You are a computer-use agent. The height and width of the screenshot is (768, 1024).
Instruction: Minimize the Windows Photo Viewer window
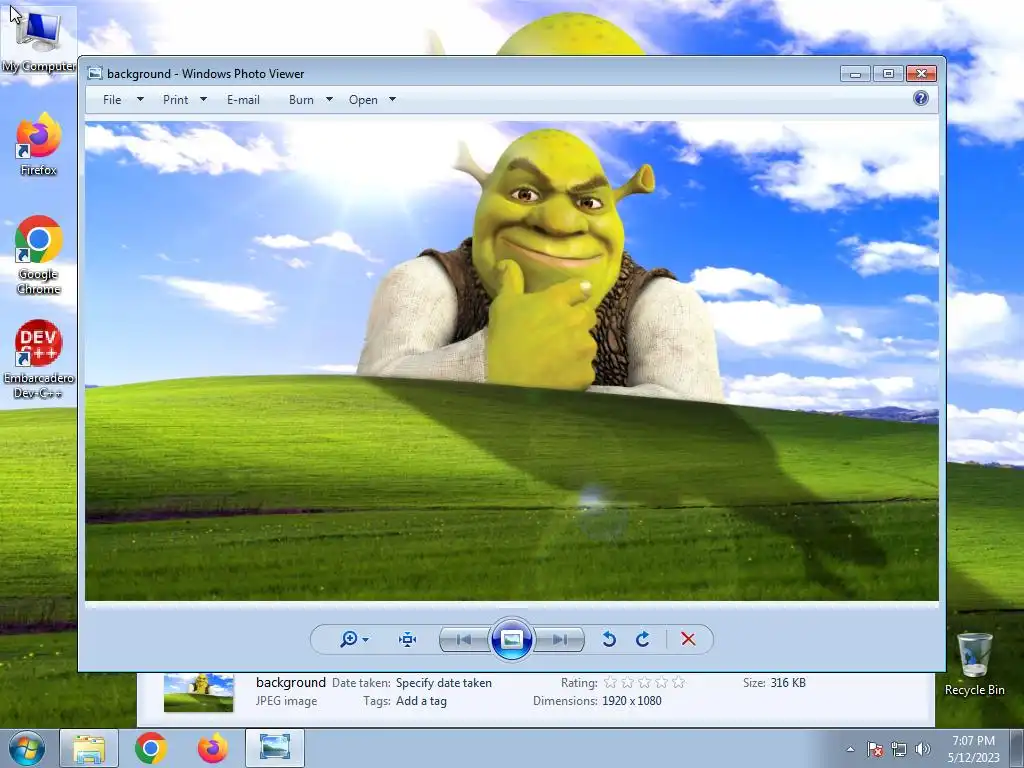pos(856,74)
